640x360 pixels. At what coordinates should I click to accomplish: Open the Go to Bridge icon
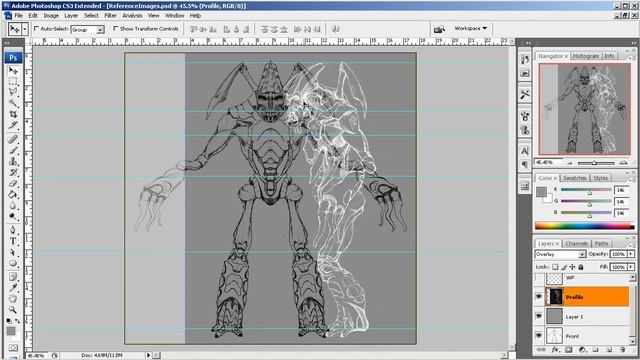[x=439, y=29]
